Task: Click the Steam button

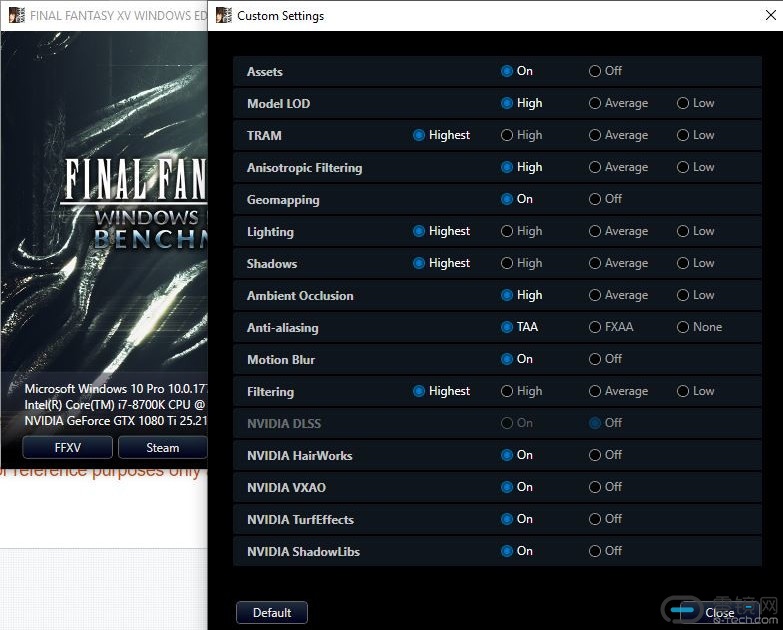Action: click(162, 447)
